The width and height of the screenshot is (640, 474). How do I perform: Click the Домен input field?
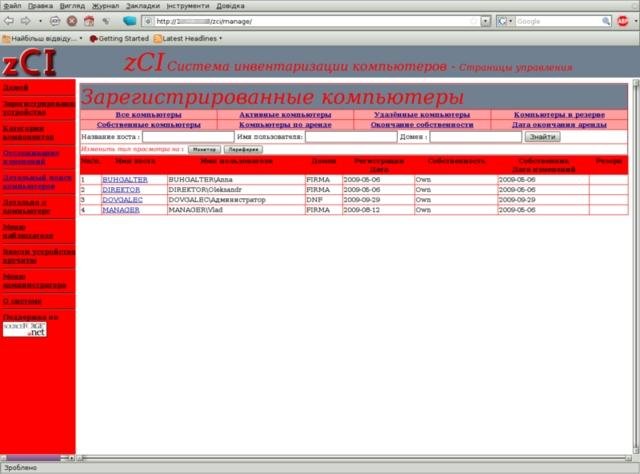[x=476, y=137]
